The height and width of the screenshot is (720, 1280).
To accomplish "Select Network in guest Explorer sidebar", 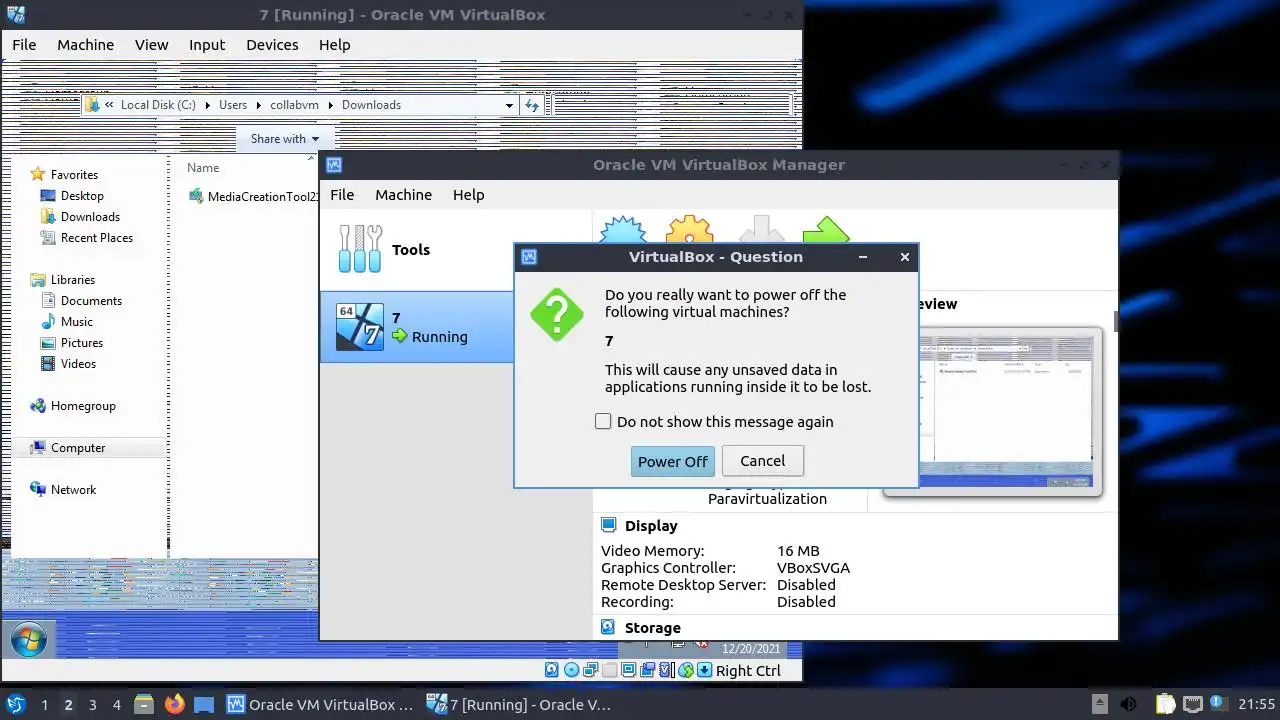I will [x=73, y=490].
